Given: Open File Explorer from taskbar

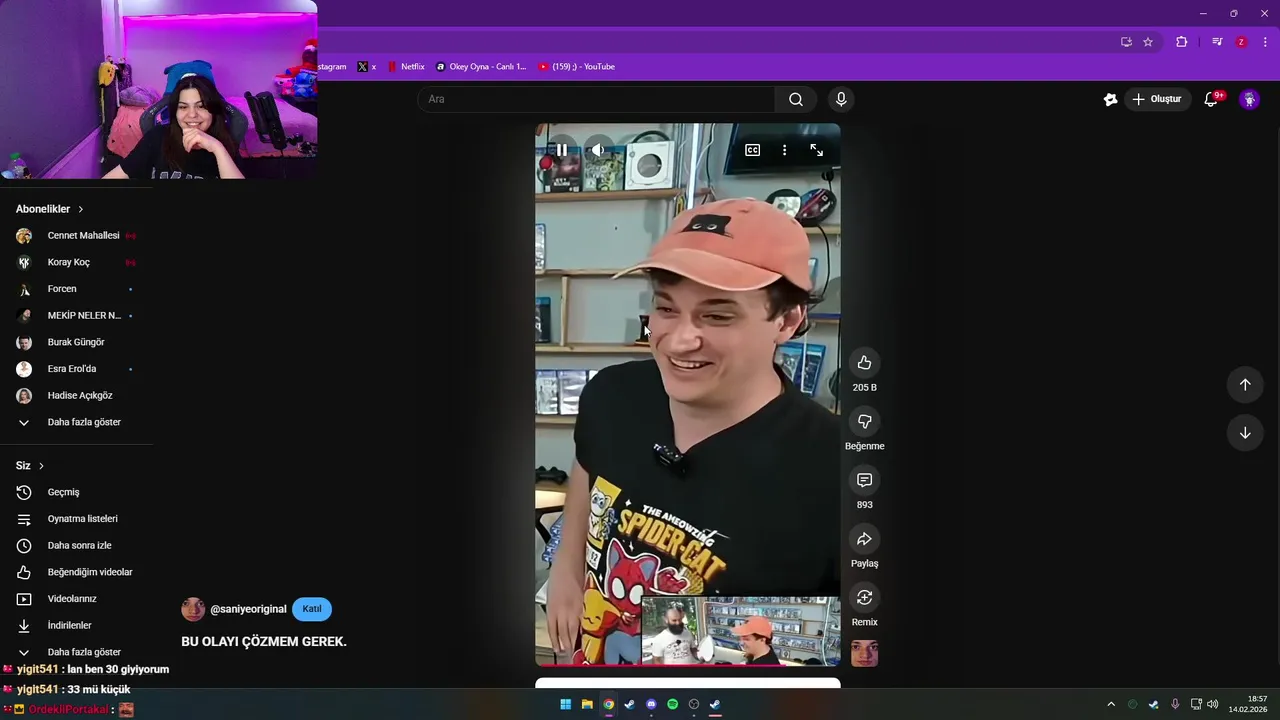Looking at the screenshot, I should pyautogui.click(x=587, y=704).
